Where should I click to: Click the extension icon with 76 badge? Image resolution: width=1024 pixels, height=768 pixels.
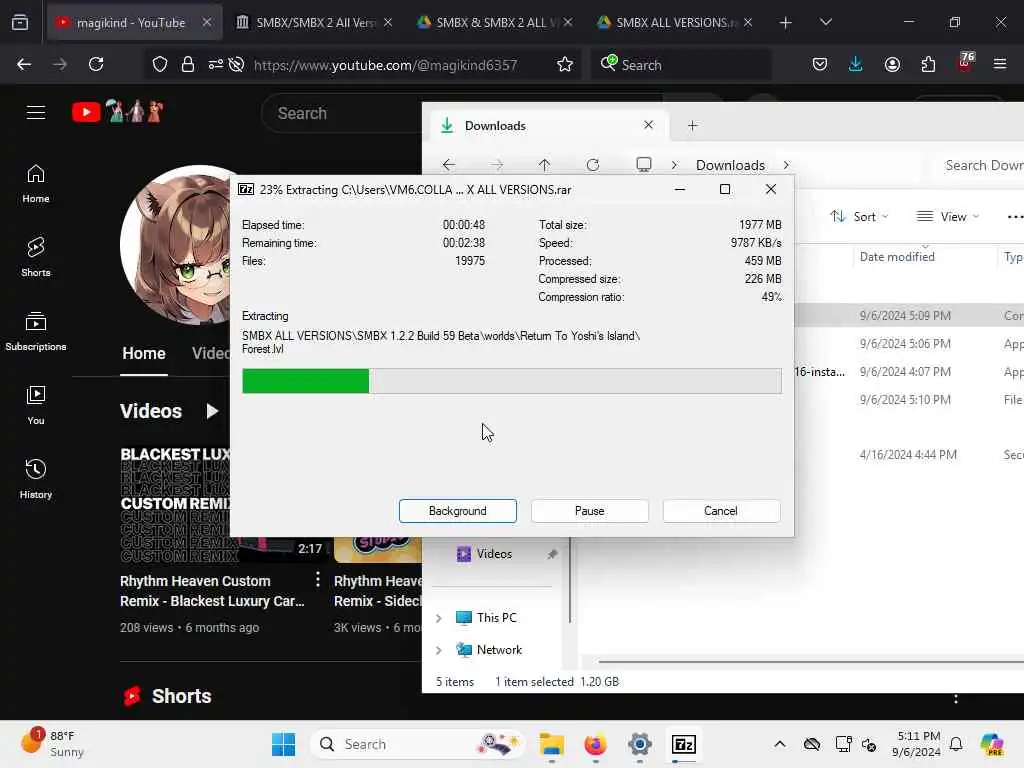(965, 63)
